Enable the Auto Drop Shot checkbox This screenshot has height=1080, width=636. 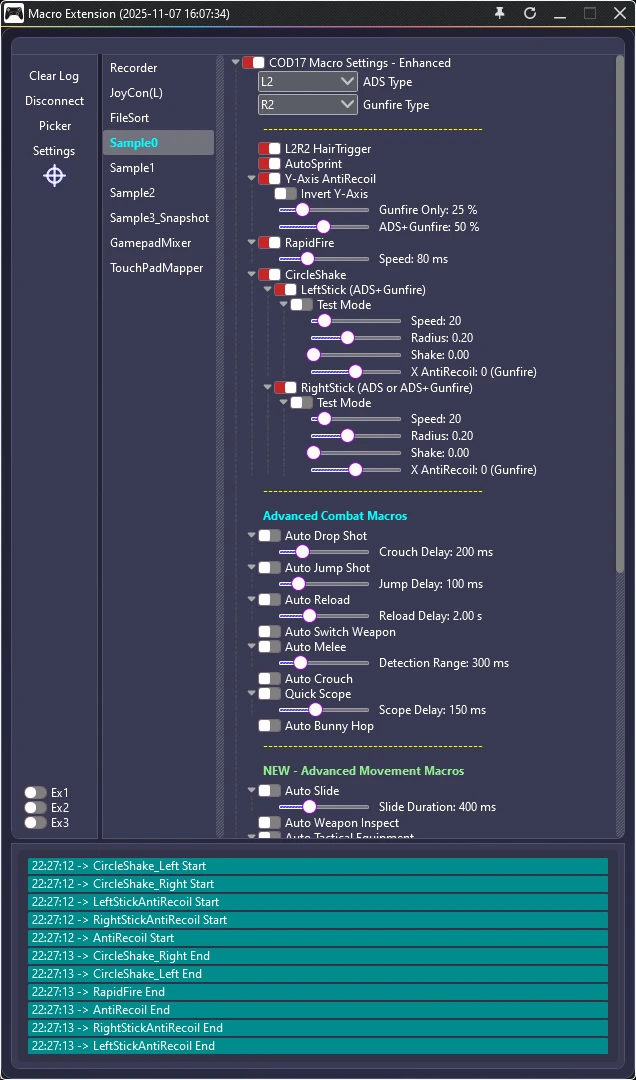pyautogui.click(x=270, y=536)
